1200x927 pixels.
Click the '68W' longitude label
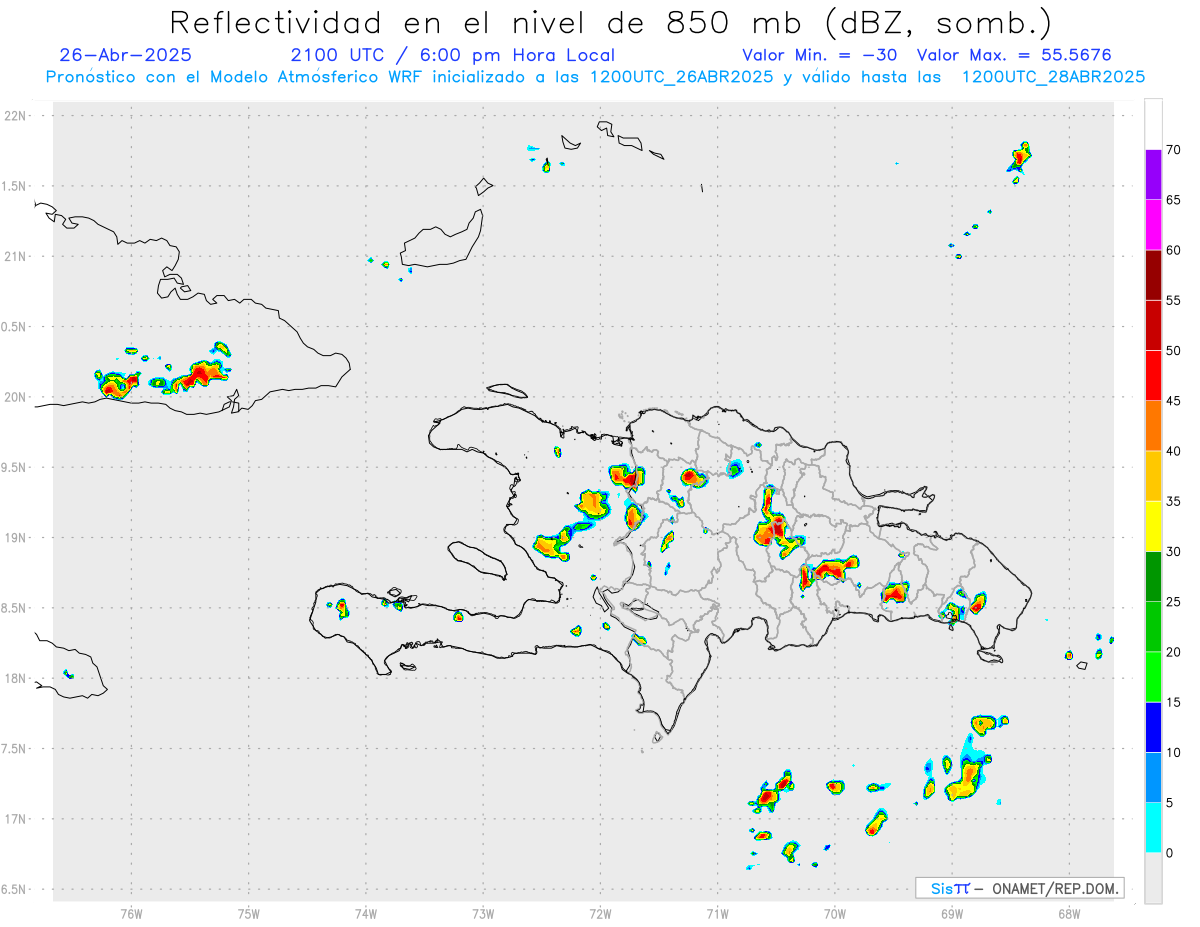(1069, 913)
